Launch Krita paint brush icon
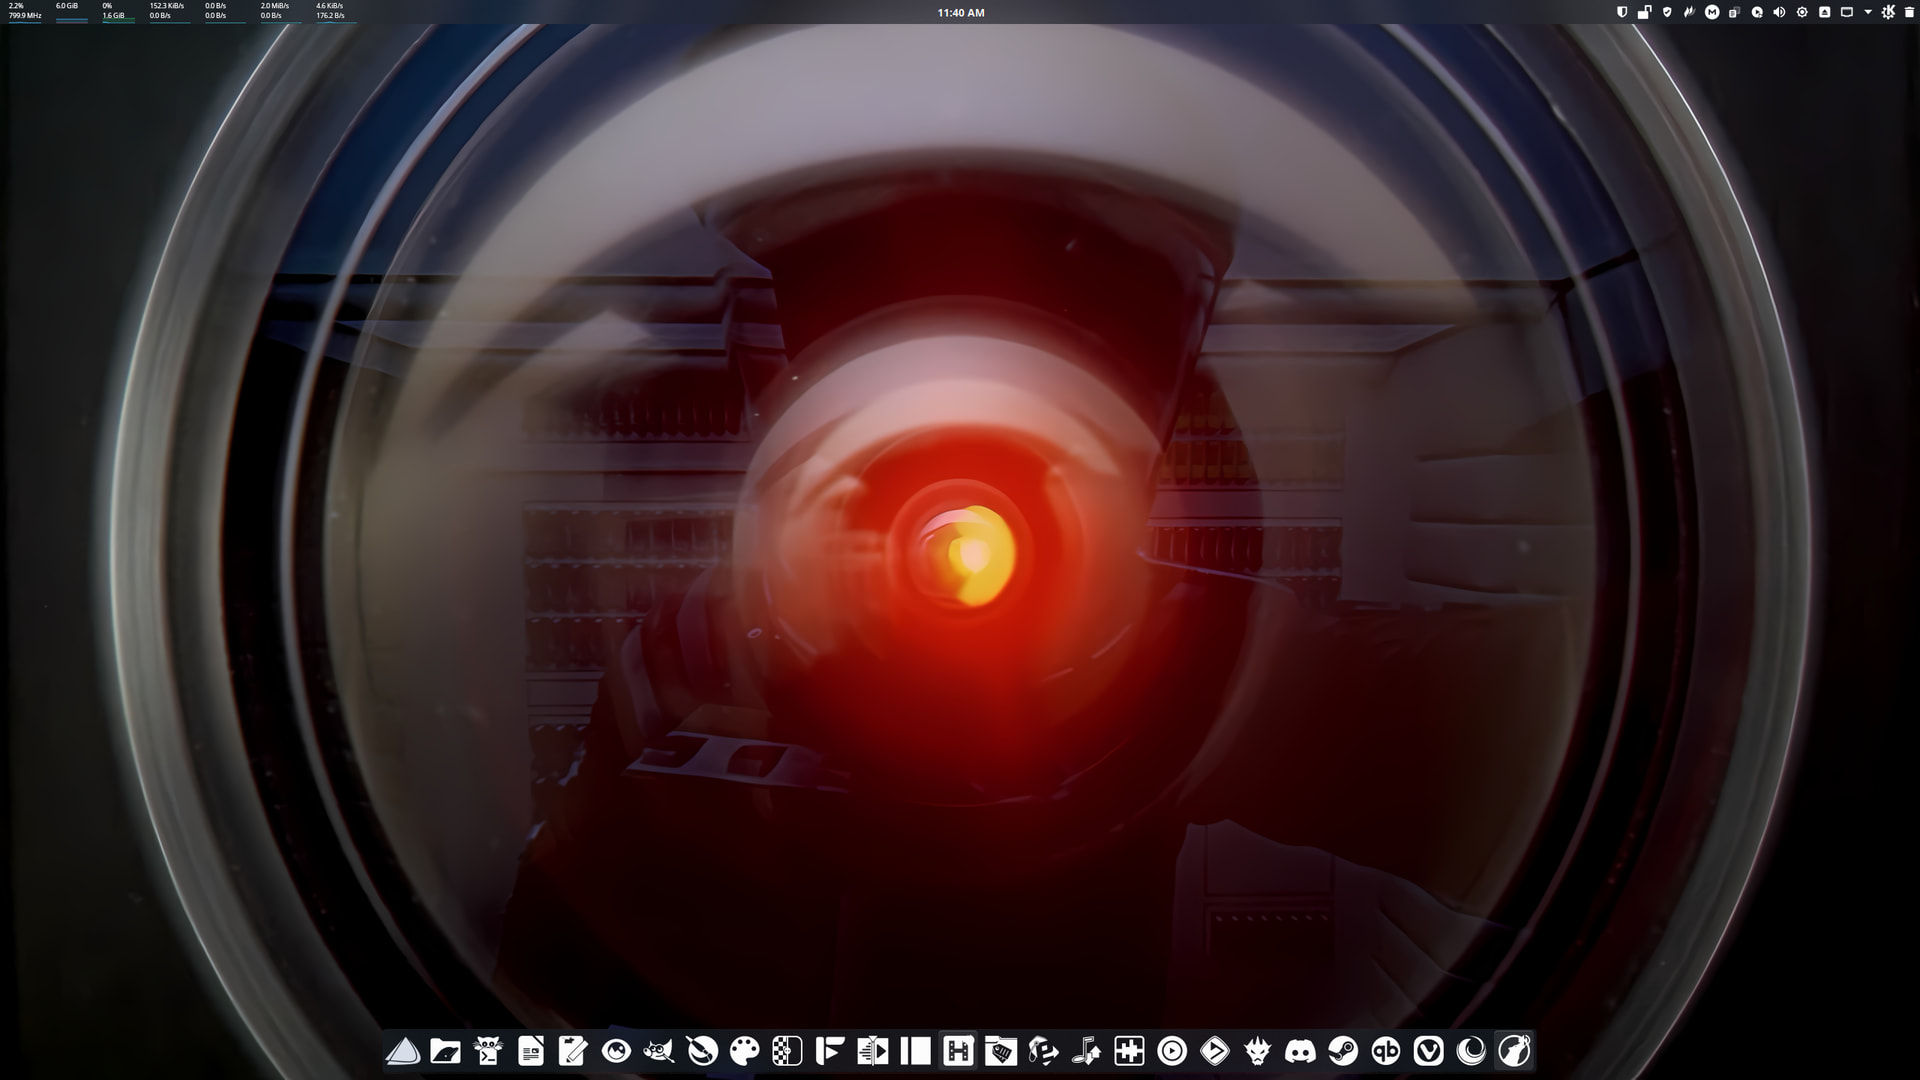1920x1080 pixels. [x=702, y=1051]
